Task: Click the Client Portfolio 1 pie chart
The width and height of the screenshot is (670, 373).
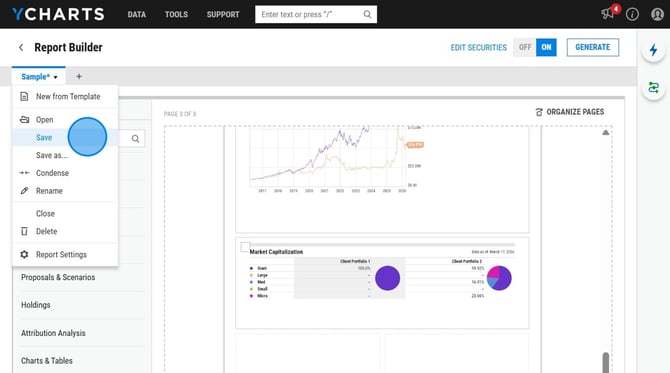Action: click(x=388, y=278)
